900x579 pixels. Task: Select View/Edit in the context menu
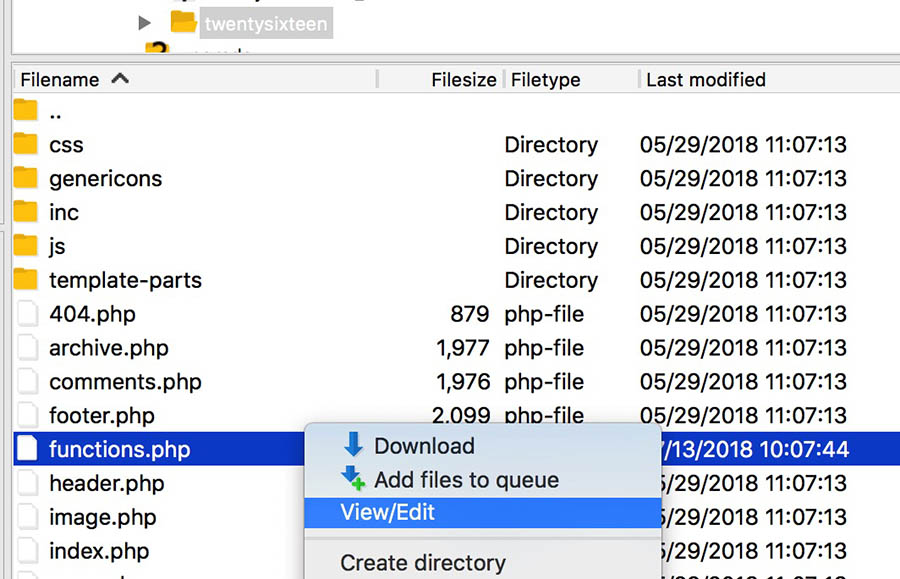(387, 513)
